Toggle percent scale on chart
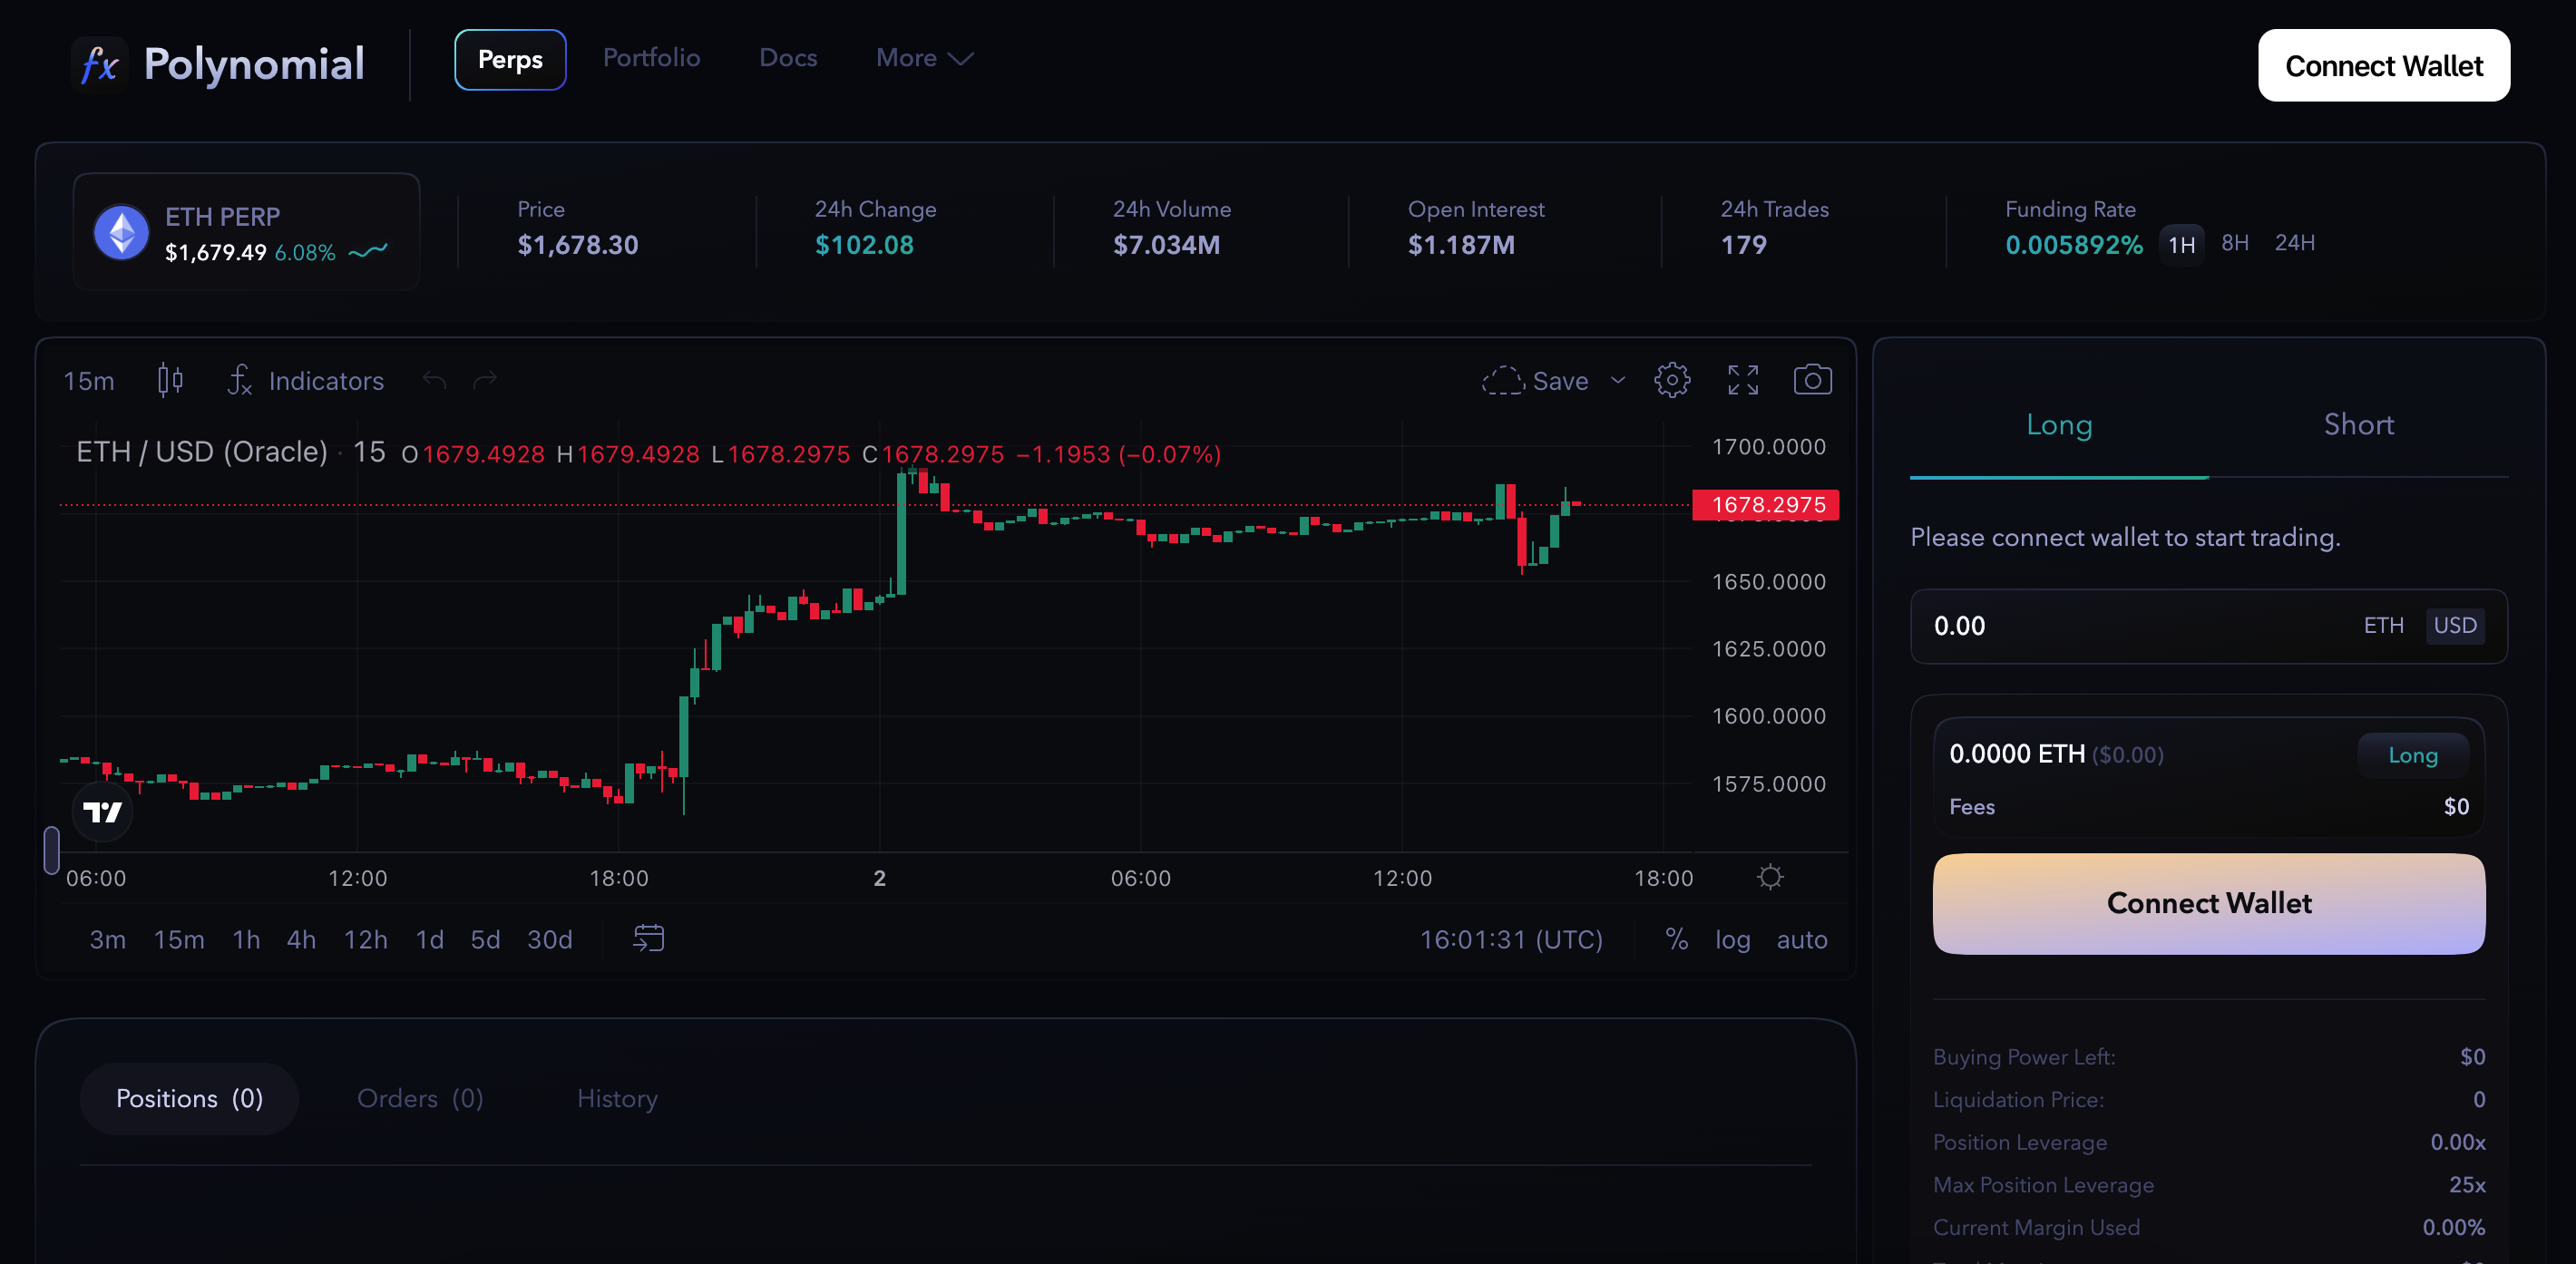The image size is (2576, 1264). [1677, 939]
